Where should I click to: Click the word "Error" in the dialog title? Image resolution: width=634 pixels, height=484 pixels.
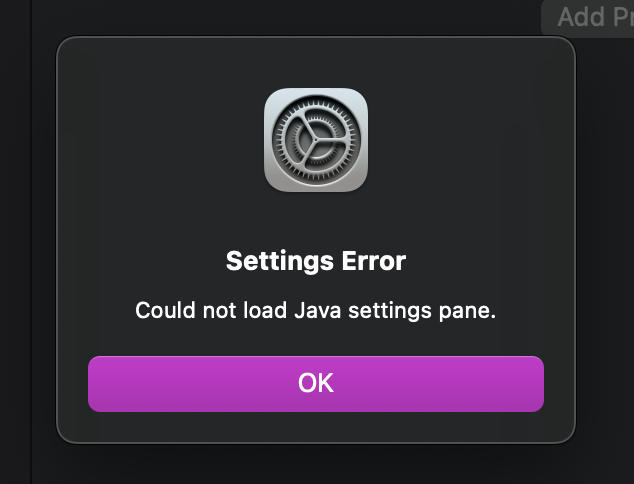(x=374, y=261)
